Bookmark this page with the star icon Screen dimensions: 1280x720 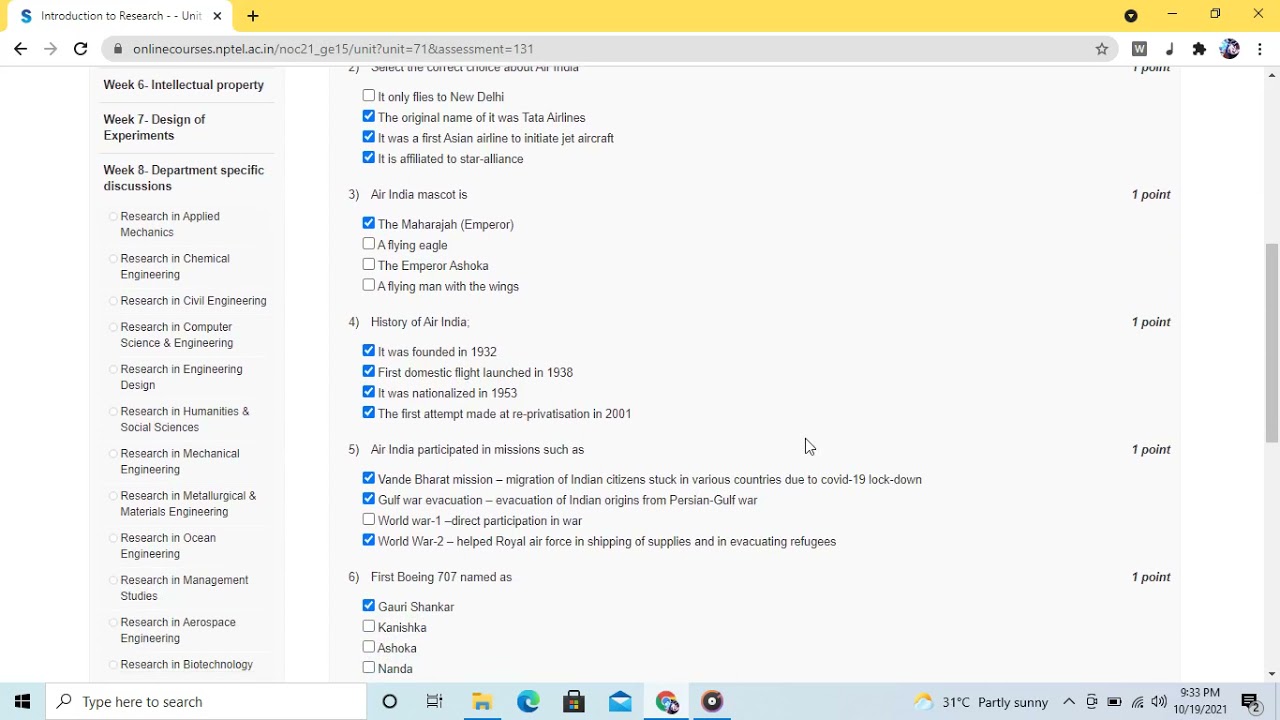tap(1102, 48)
